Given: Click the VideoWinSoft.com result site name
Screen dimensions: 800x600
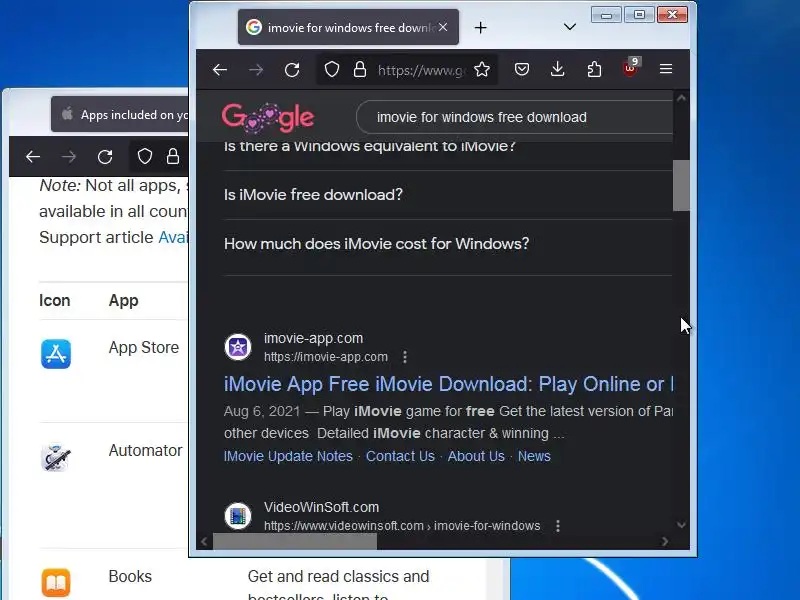Looking at the screenshot, I should coord(321,507).
